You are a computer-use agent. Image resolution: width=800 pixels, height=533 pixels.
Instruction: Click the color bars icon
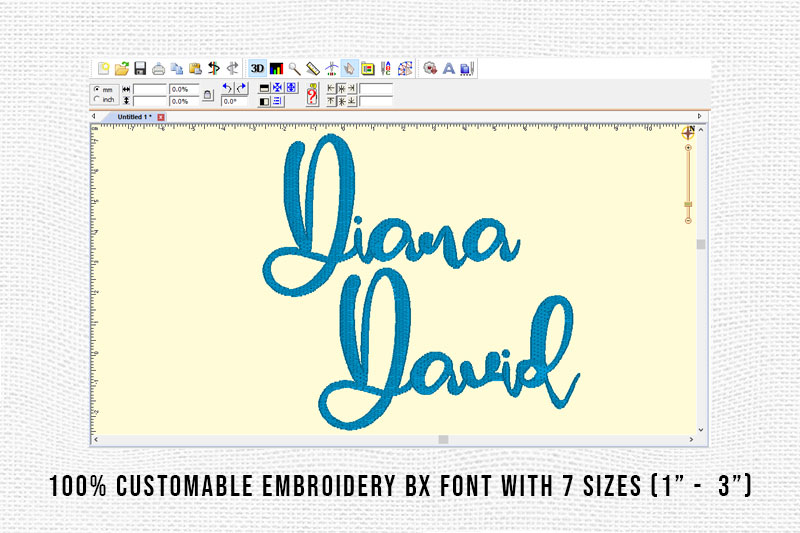point(276,68)
